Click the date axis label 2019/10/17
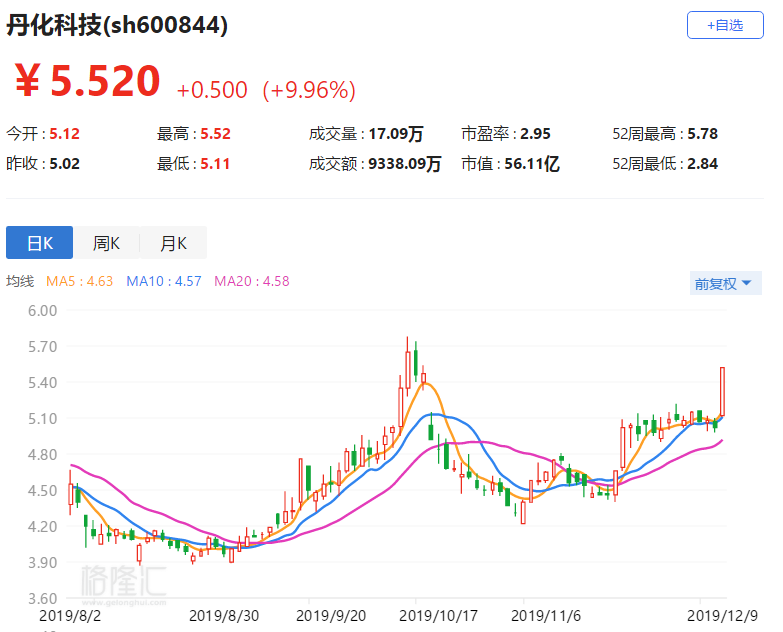This screenshot has height=632, width=783. tap(438, 616)
